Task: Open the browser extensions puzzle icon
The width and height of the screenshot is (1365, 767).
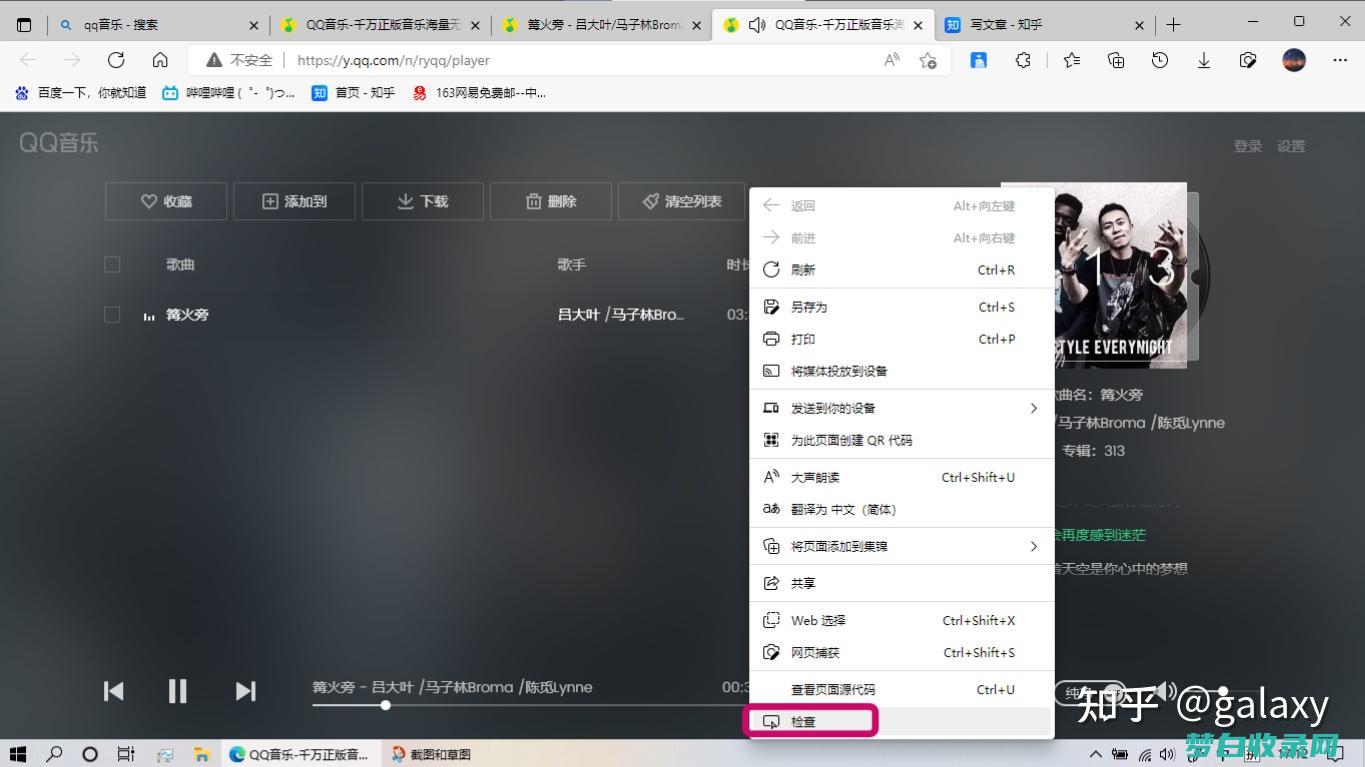Action: (x=1023, y=60)
